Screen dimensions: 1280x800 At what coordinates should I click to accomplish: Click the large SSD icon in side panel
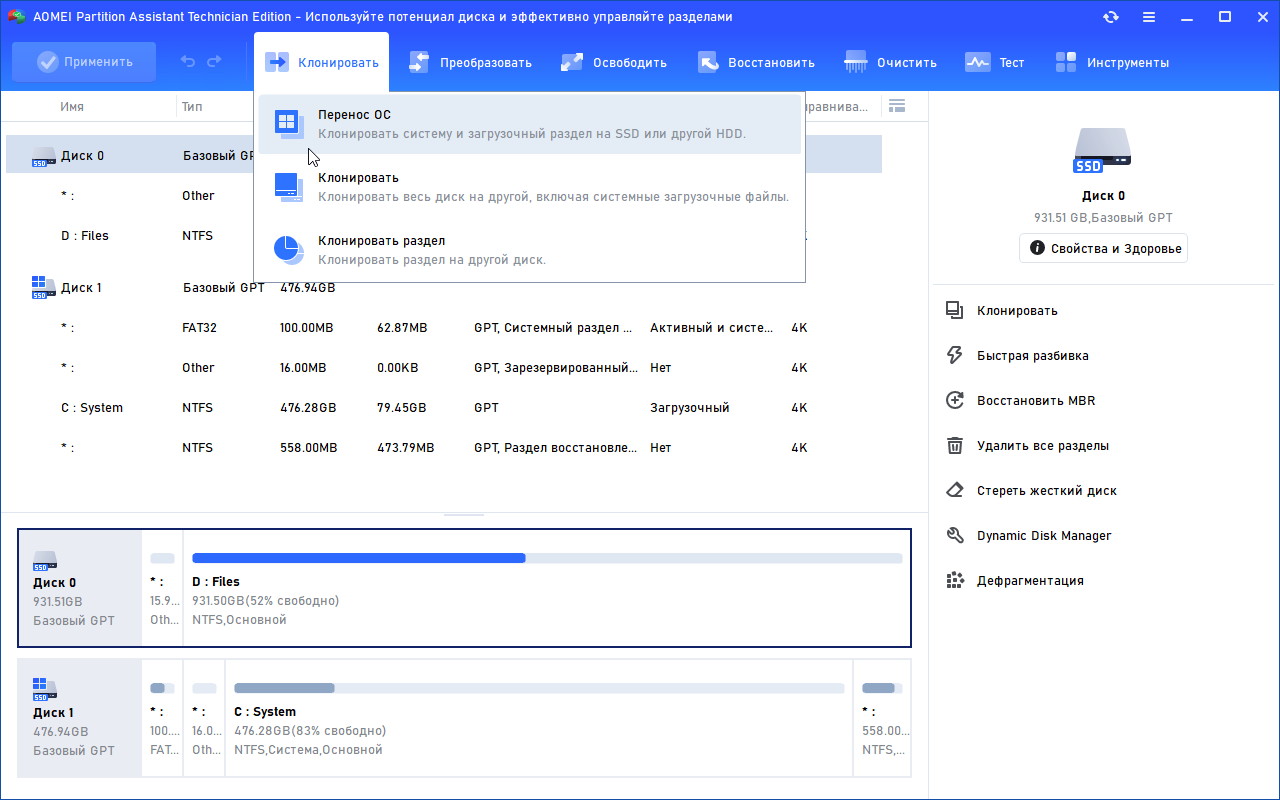[x=1103, y=152]
